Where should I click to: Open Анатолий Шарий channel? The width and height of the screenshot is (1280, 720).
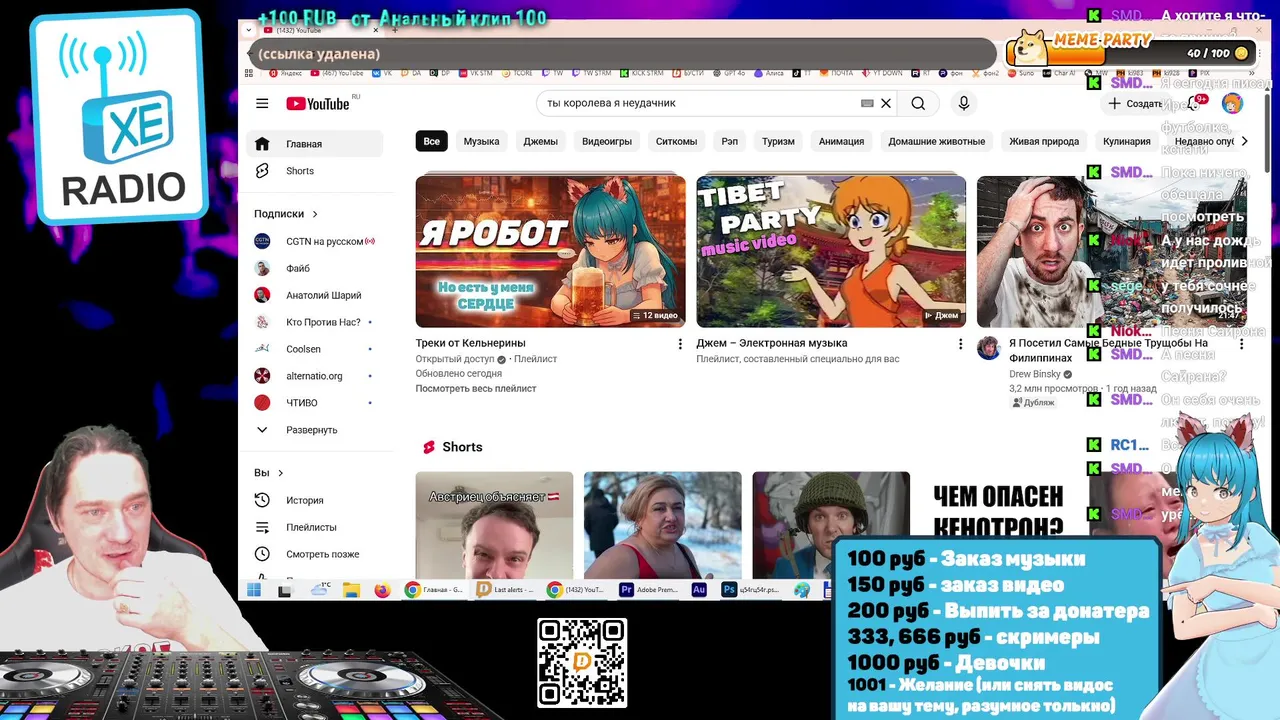[x=314, y=295]
